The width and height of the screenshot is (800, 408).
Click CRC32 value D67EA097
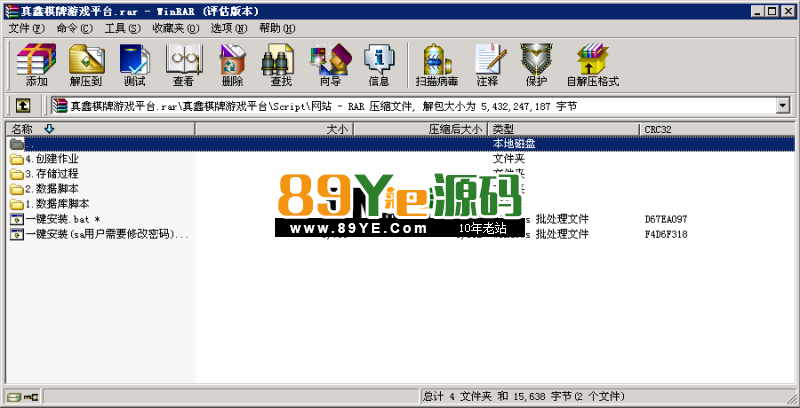click(x=666, y=220)
